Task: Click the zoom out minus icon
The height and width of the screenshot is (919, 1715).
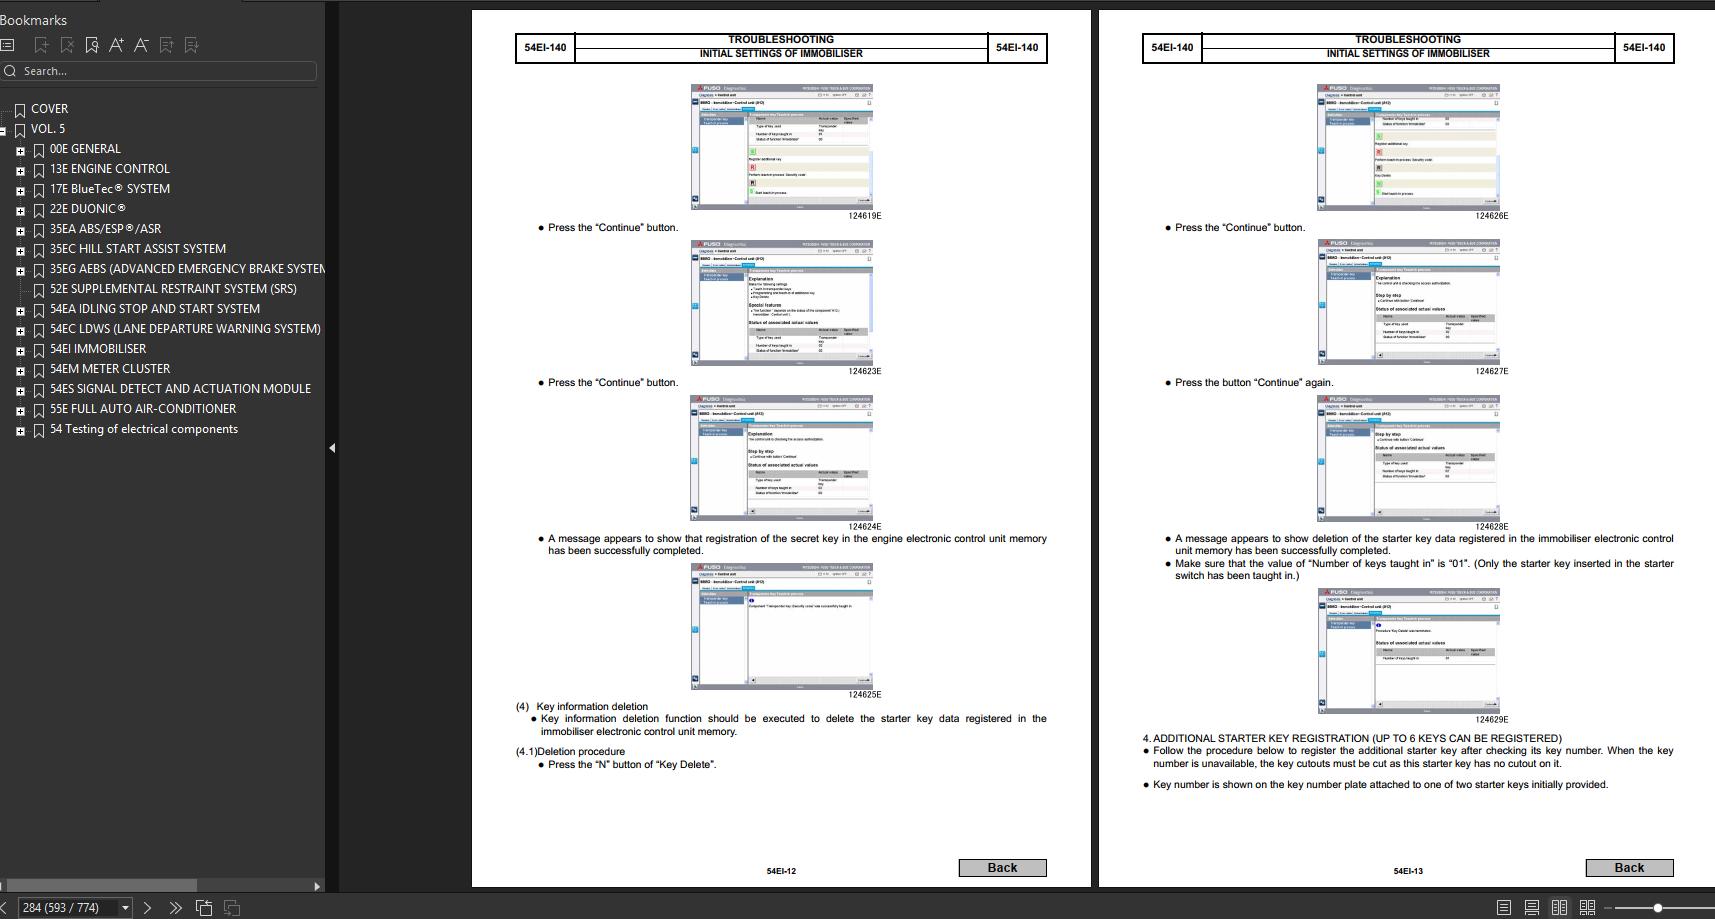Action: pyautogui.click(x=1608, y=908)
